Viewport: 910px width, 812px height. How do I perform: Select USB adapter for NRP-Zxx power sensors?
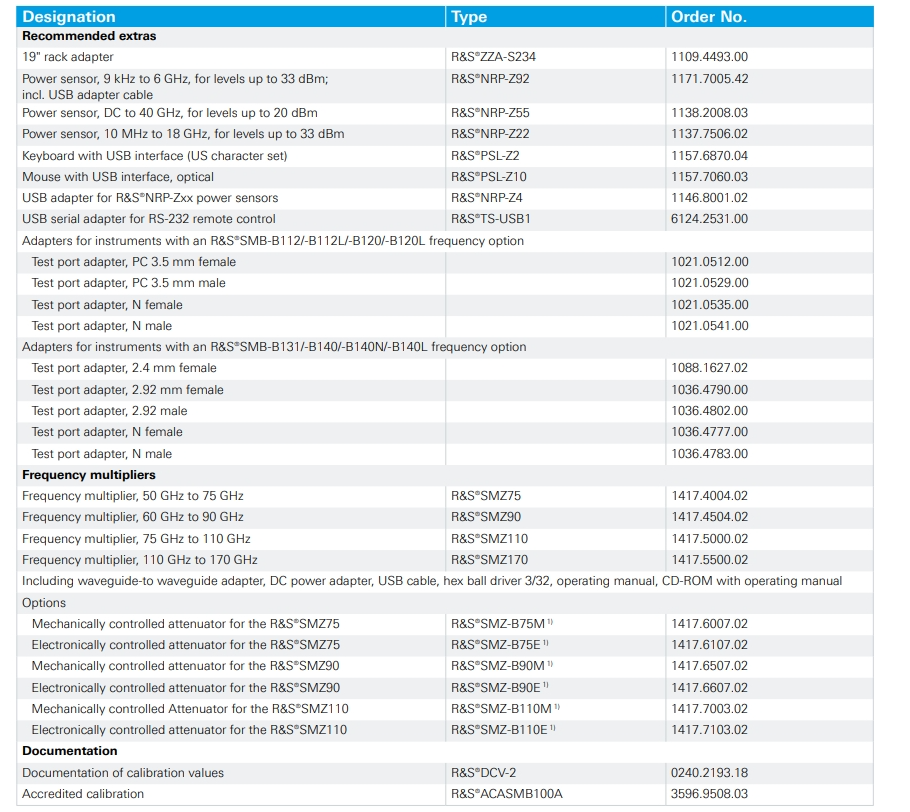[x=150, y=198]
